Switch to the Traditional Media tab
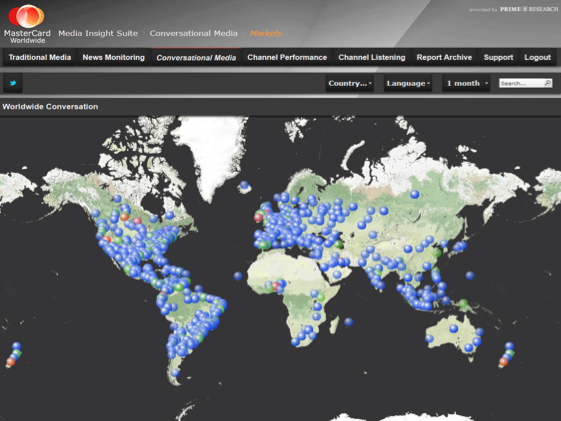 [x=40, y=57]
